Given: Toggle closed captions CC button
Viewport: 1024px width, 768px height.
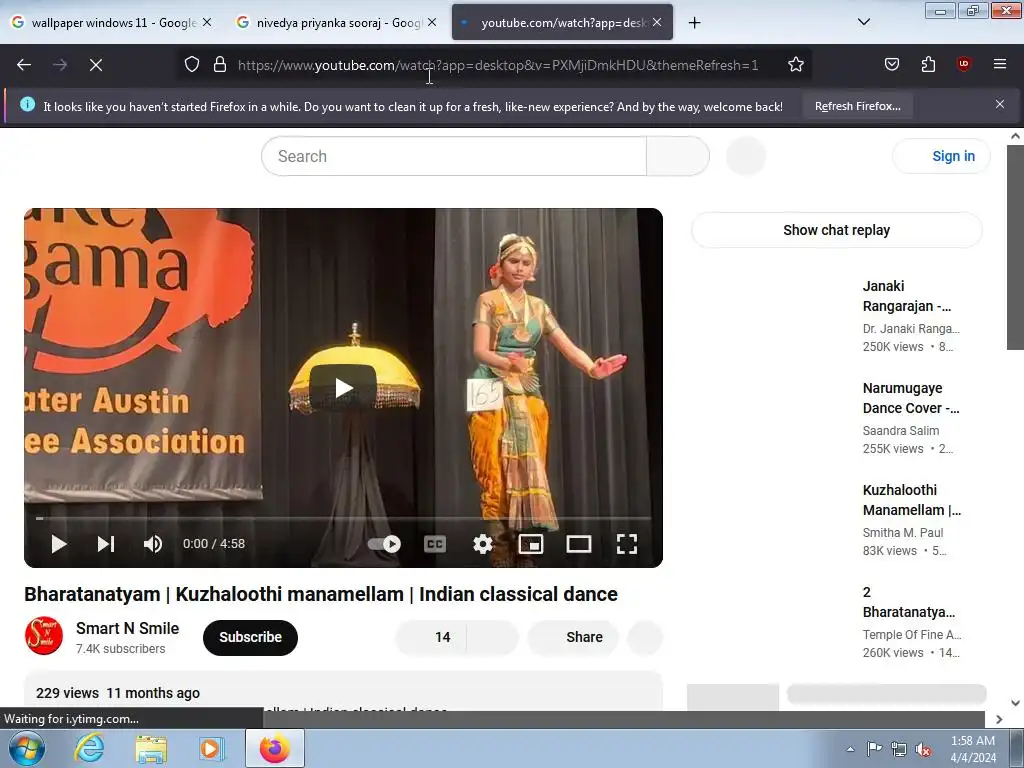Looking at the screenshot, I should click(435, 544).
